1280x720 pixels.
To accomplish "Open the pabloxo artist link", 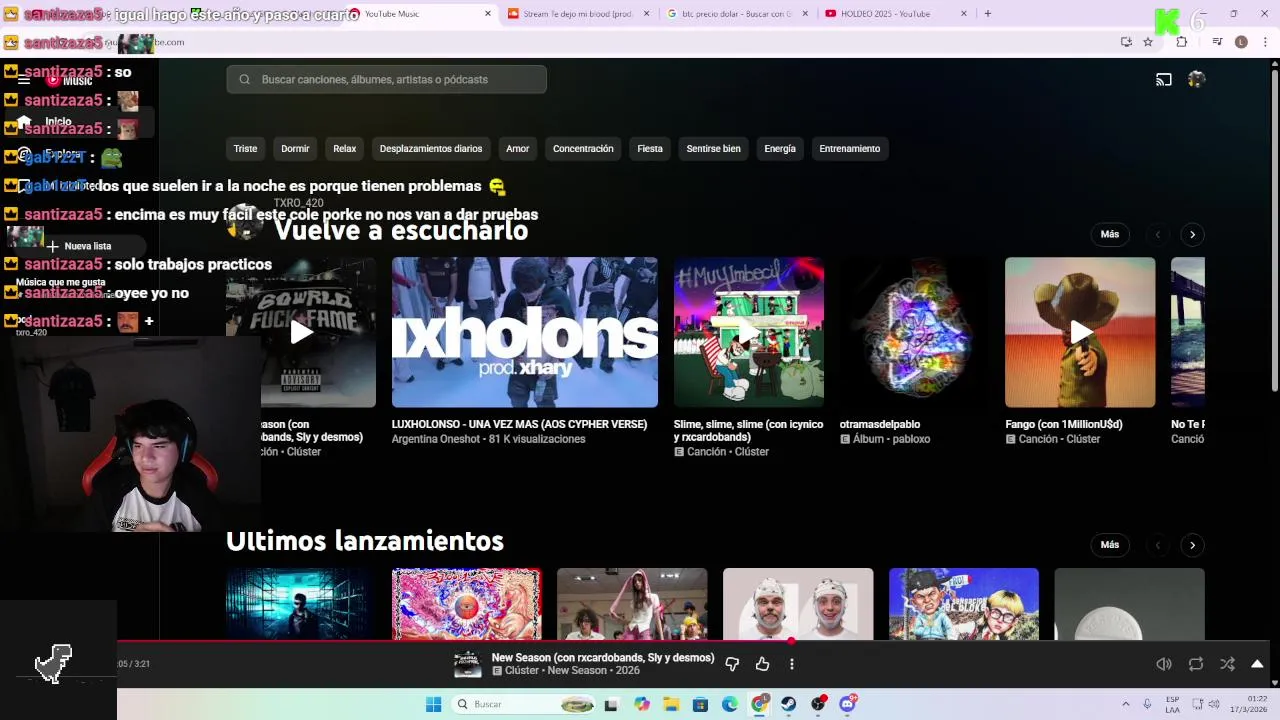I will 911,439.
